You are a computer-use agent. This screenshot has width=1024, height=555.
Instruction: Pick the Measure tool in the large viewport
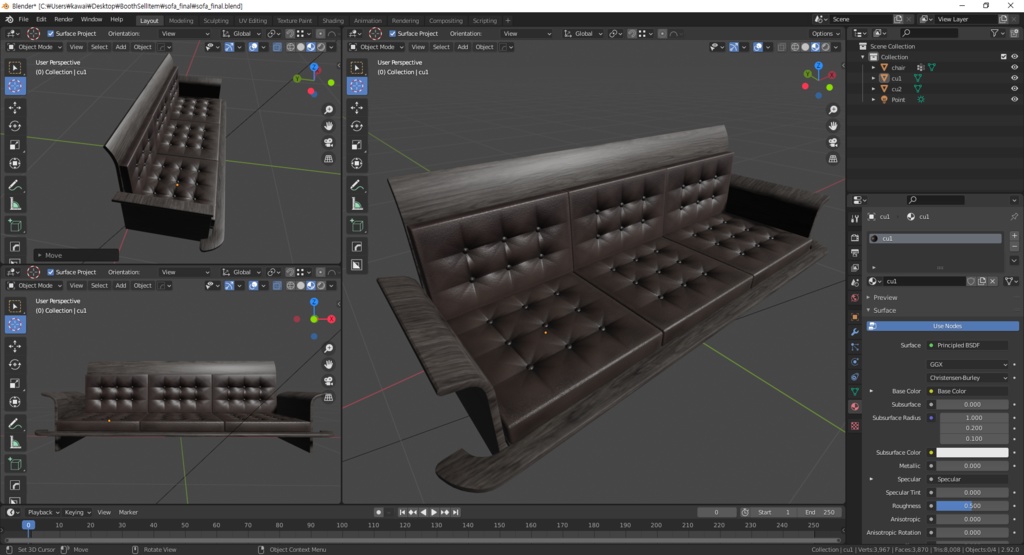tap(356, 204)
